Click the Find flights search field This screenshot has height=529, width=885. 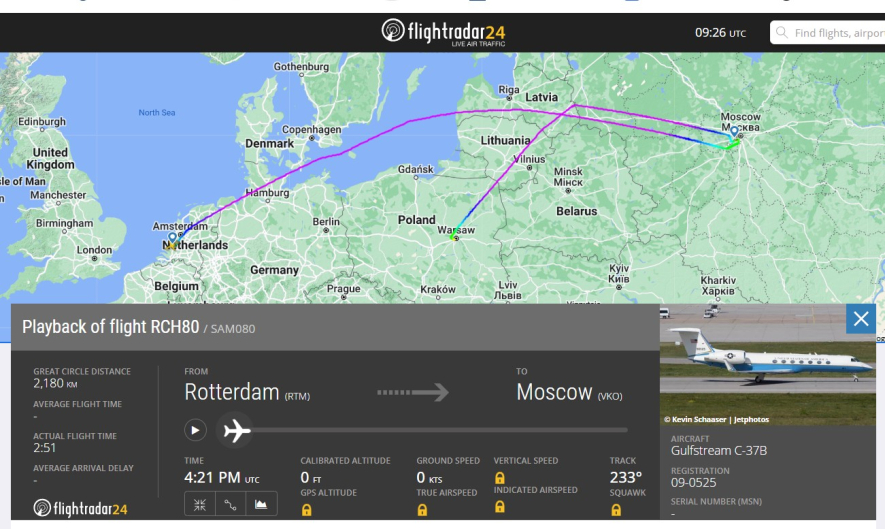(x=827, y=33)
